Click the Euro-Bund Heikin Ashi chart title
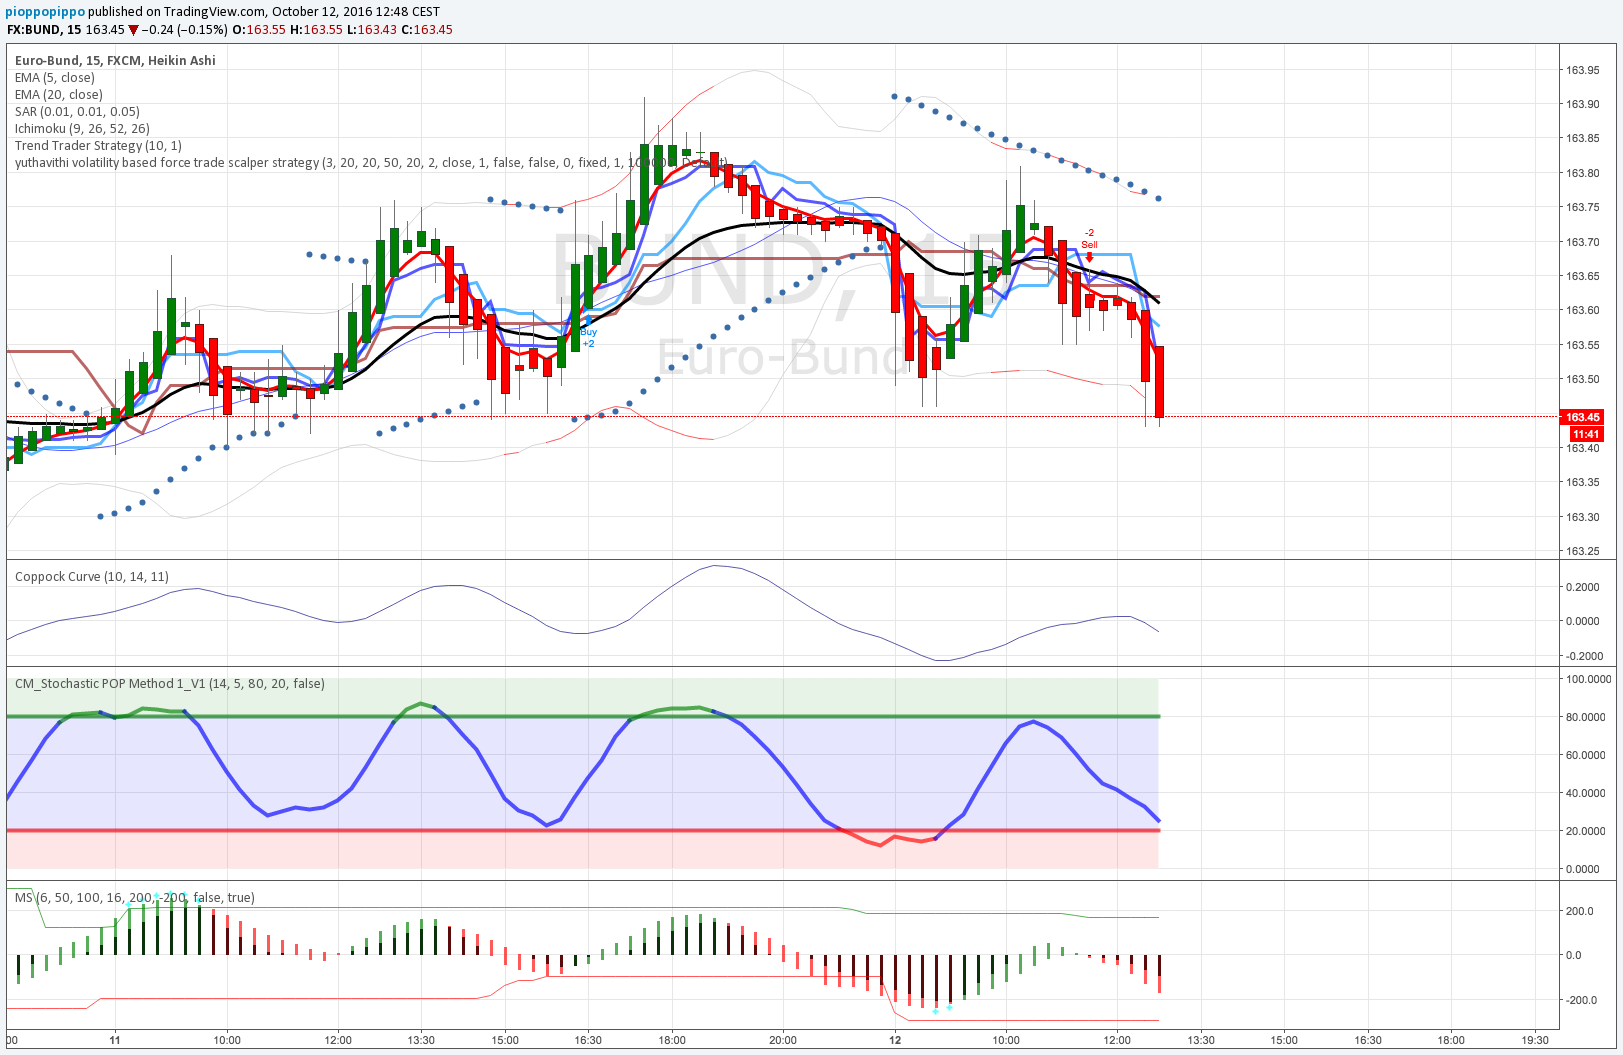 pyautogui.click(x=115, y=61)
